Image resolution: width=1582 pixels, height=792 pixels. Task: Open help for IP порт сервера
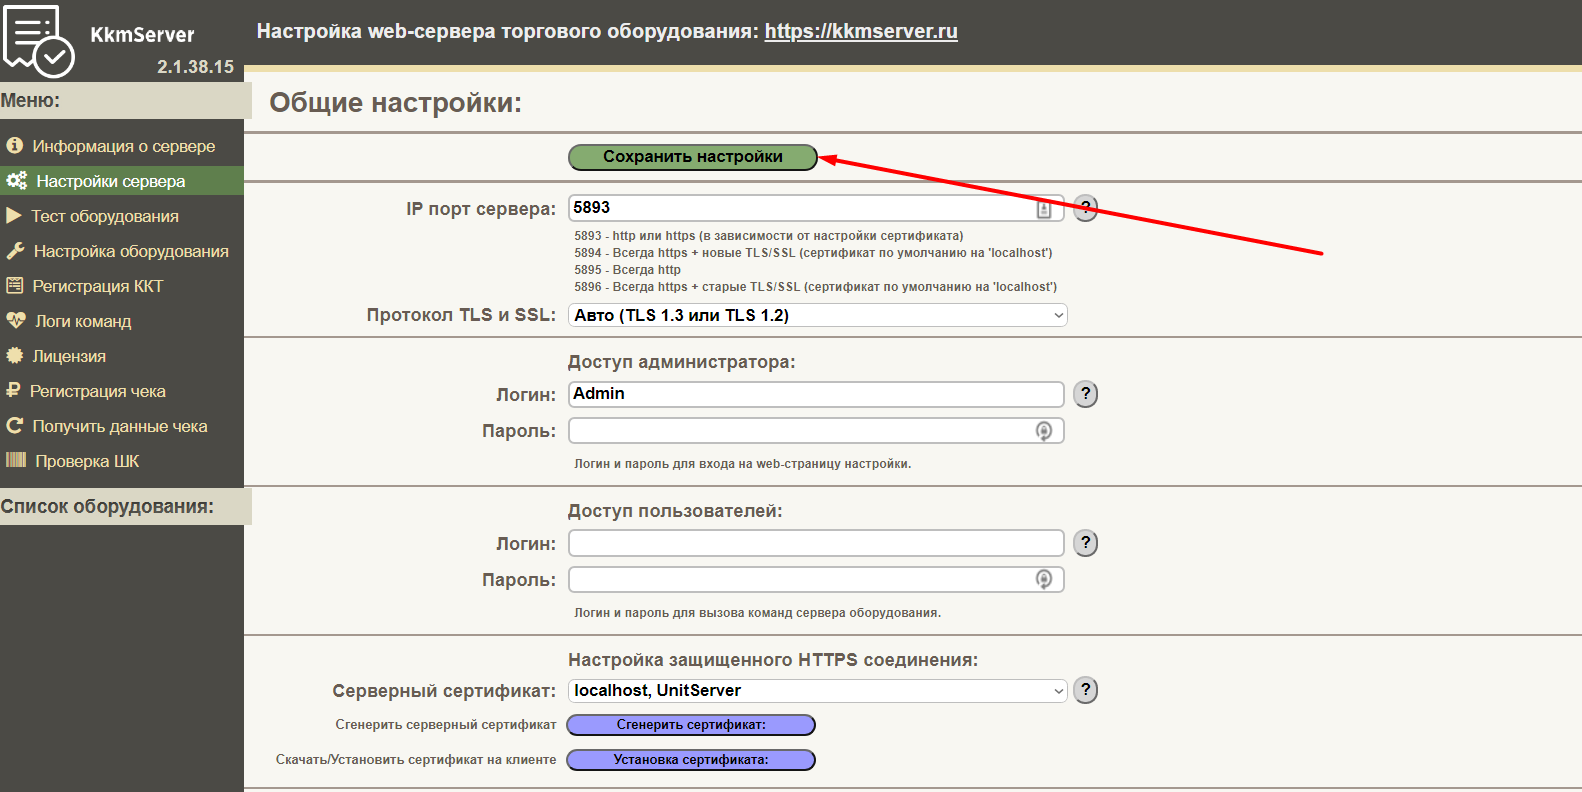coord(1085,208)
